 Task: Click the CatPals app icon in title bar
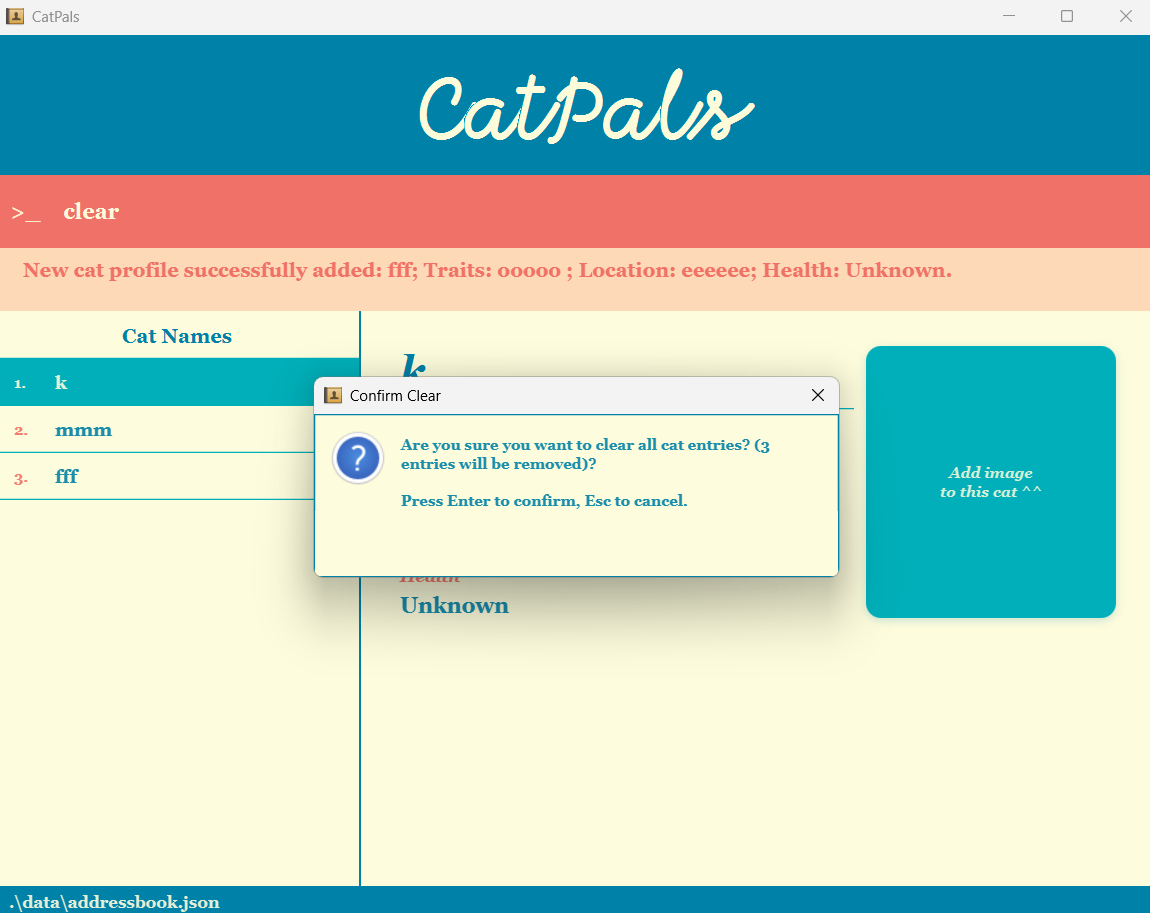[x=14, y=16]
